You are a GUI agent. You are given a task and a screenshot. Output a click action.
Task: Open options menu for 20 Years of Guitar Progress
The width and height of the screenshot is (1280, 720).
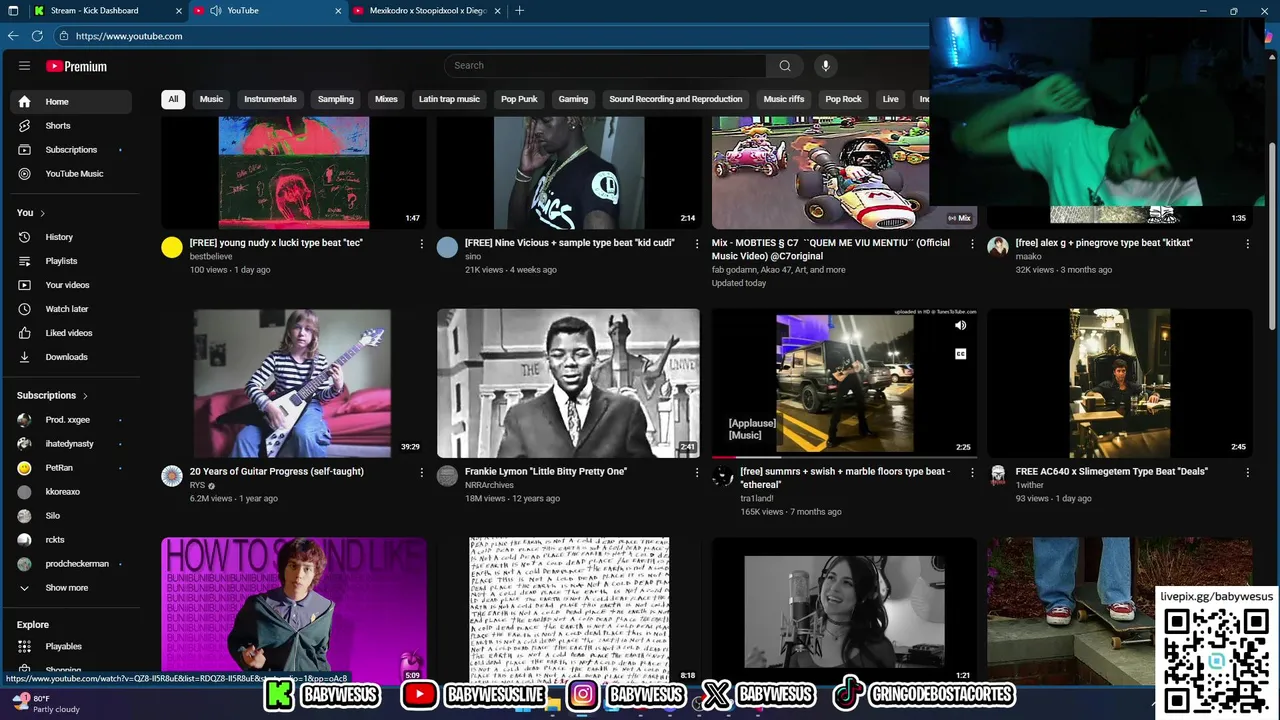[x=421, y=472]
